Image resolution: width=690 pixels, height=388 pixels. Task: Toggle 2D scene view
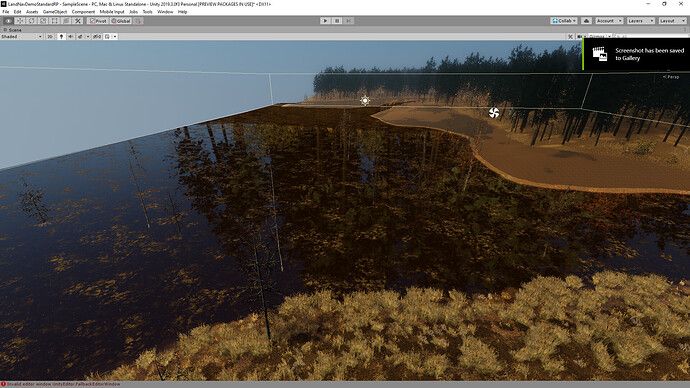click(x=50, y=37)
